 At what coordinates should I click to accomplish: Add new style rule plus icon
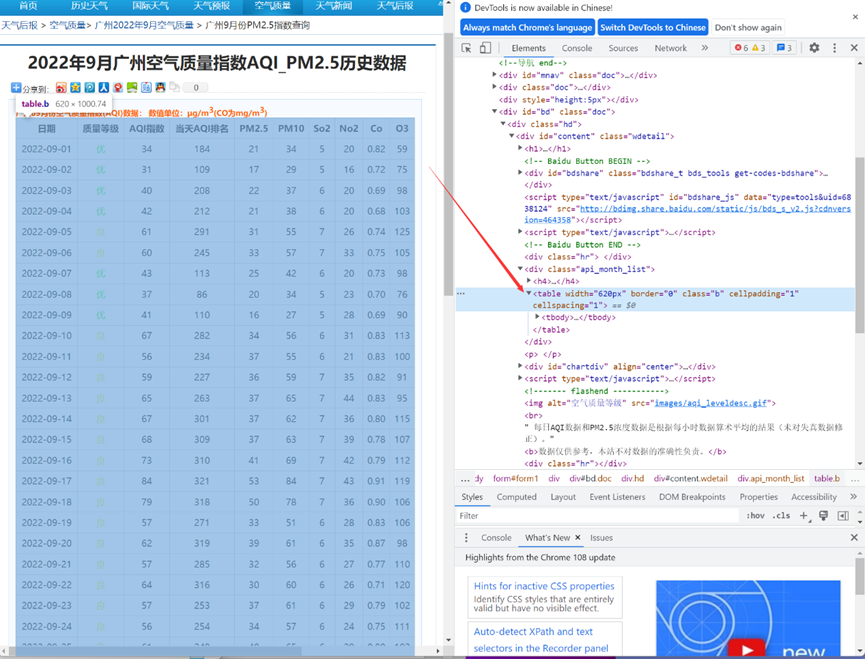tap(804, 516)
